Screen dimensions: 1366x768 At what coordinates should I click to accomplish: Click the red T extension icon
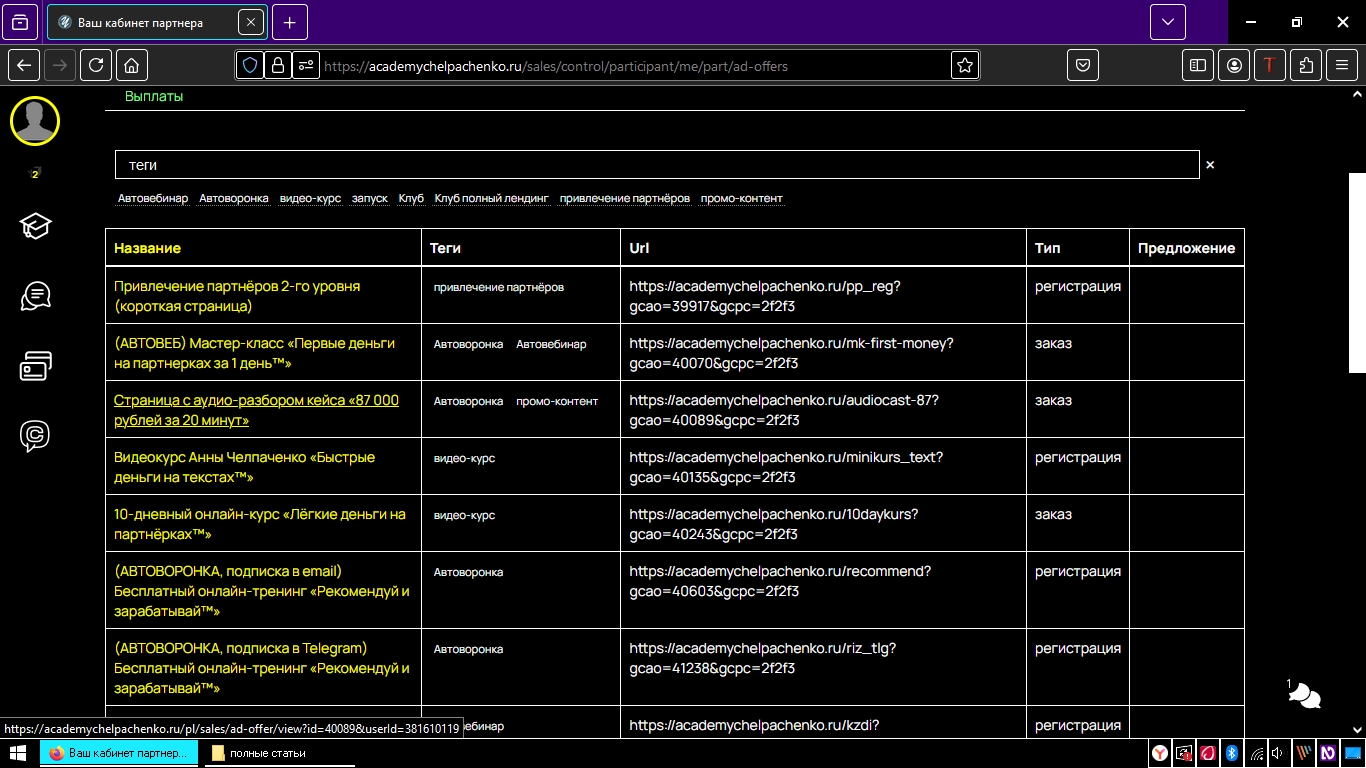(1270, 65)
